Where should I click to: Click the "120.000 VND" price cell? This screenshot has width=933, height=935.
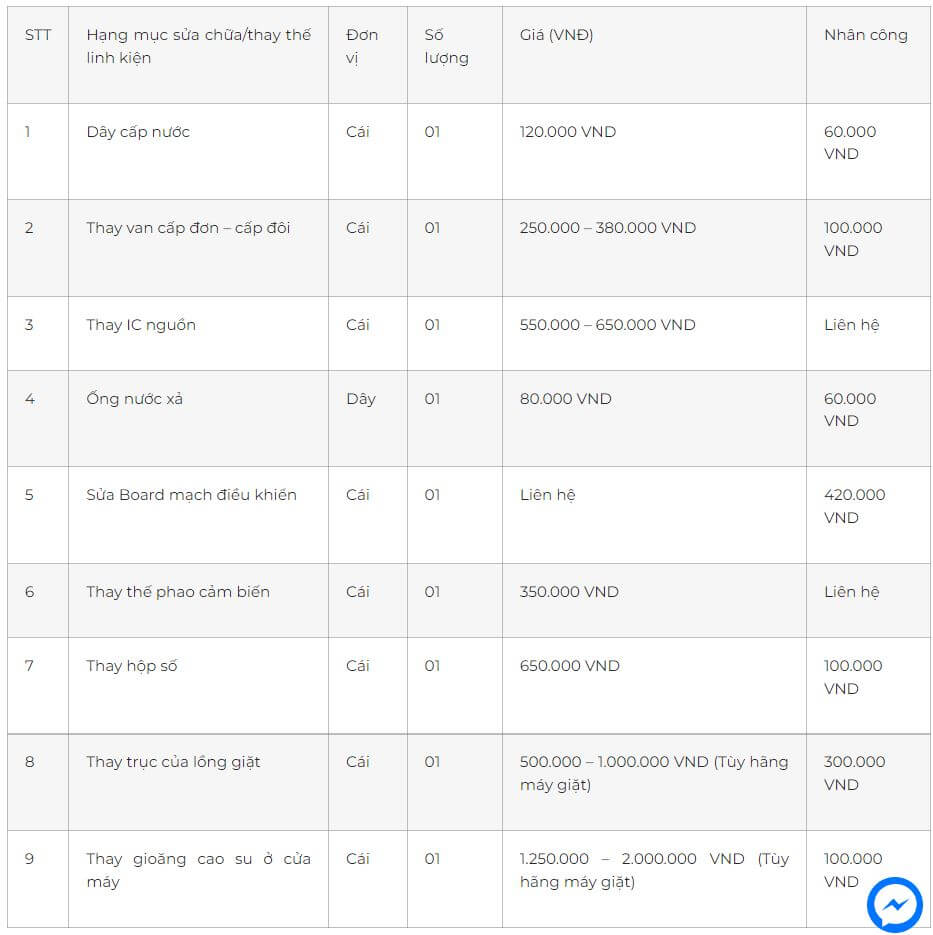pyautogui.click(x=568, y=132)
